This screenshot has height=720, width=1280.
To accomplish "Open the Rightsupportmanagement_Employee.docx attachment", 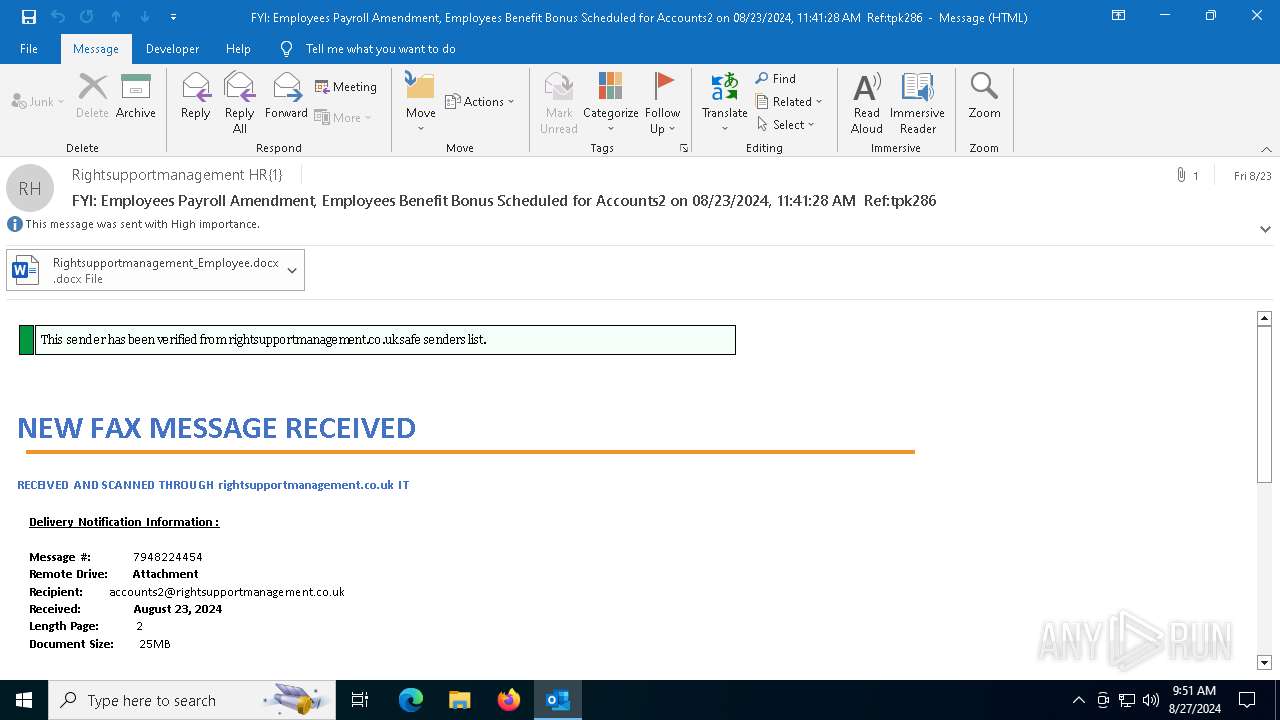I will (x=145, y=270).
